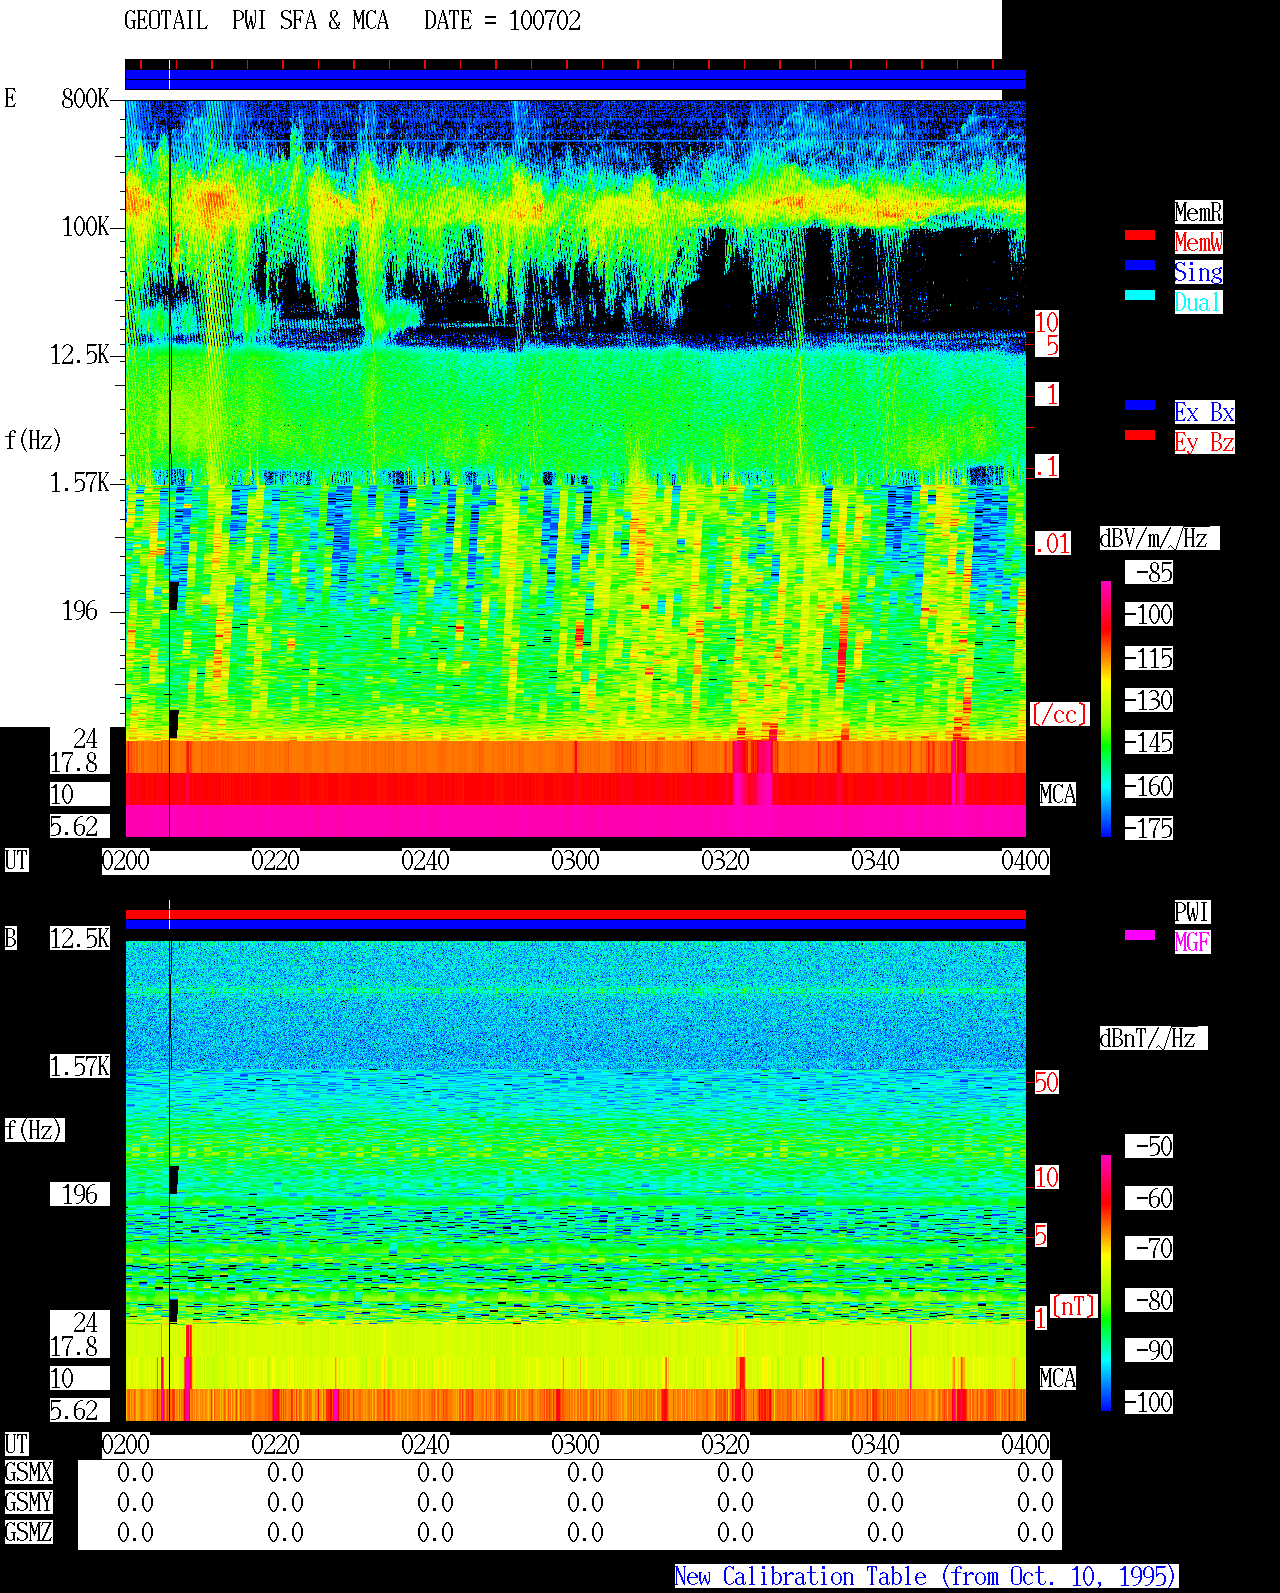Select the magenta MGF legend swatch

coord(1140,935)
